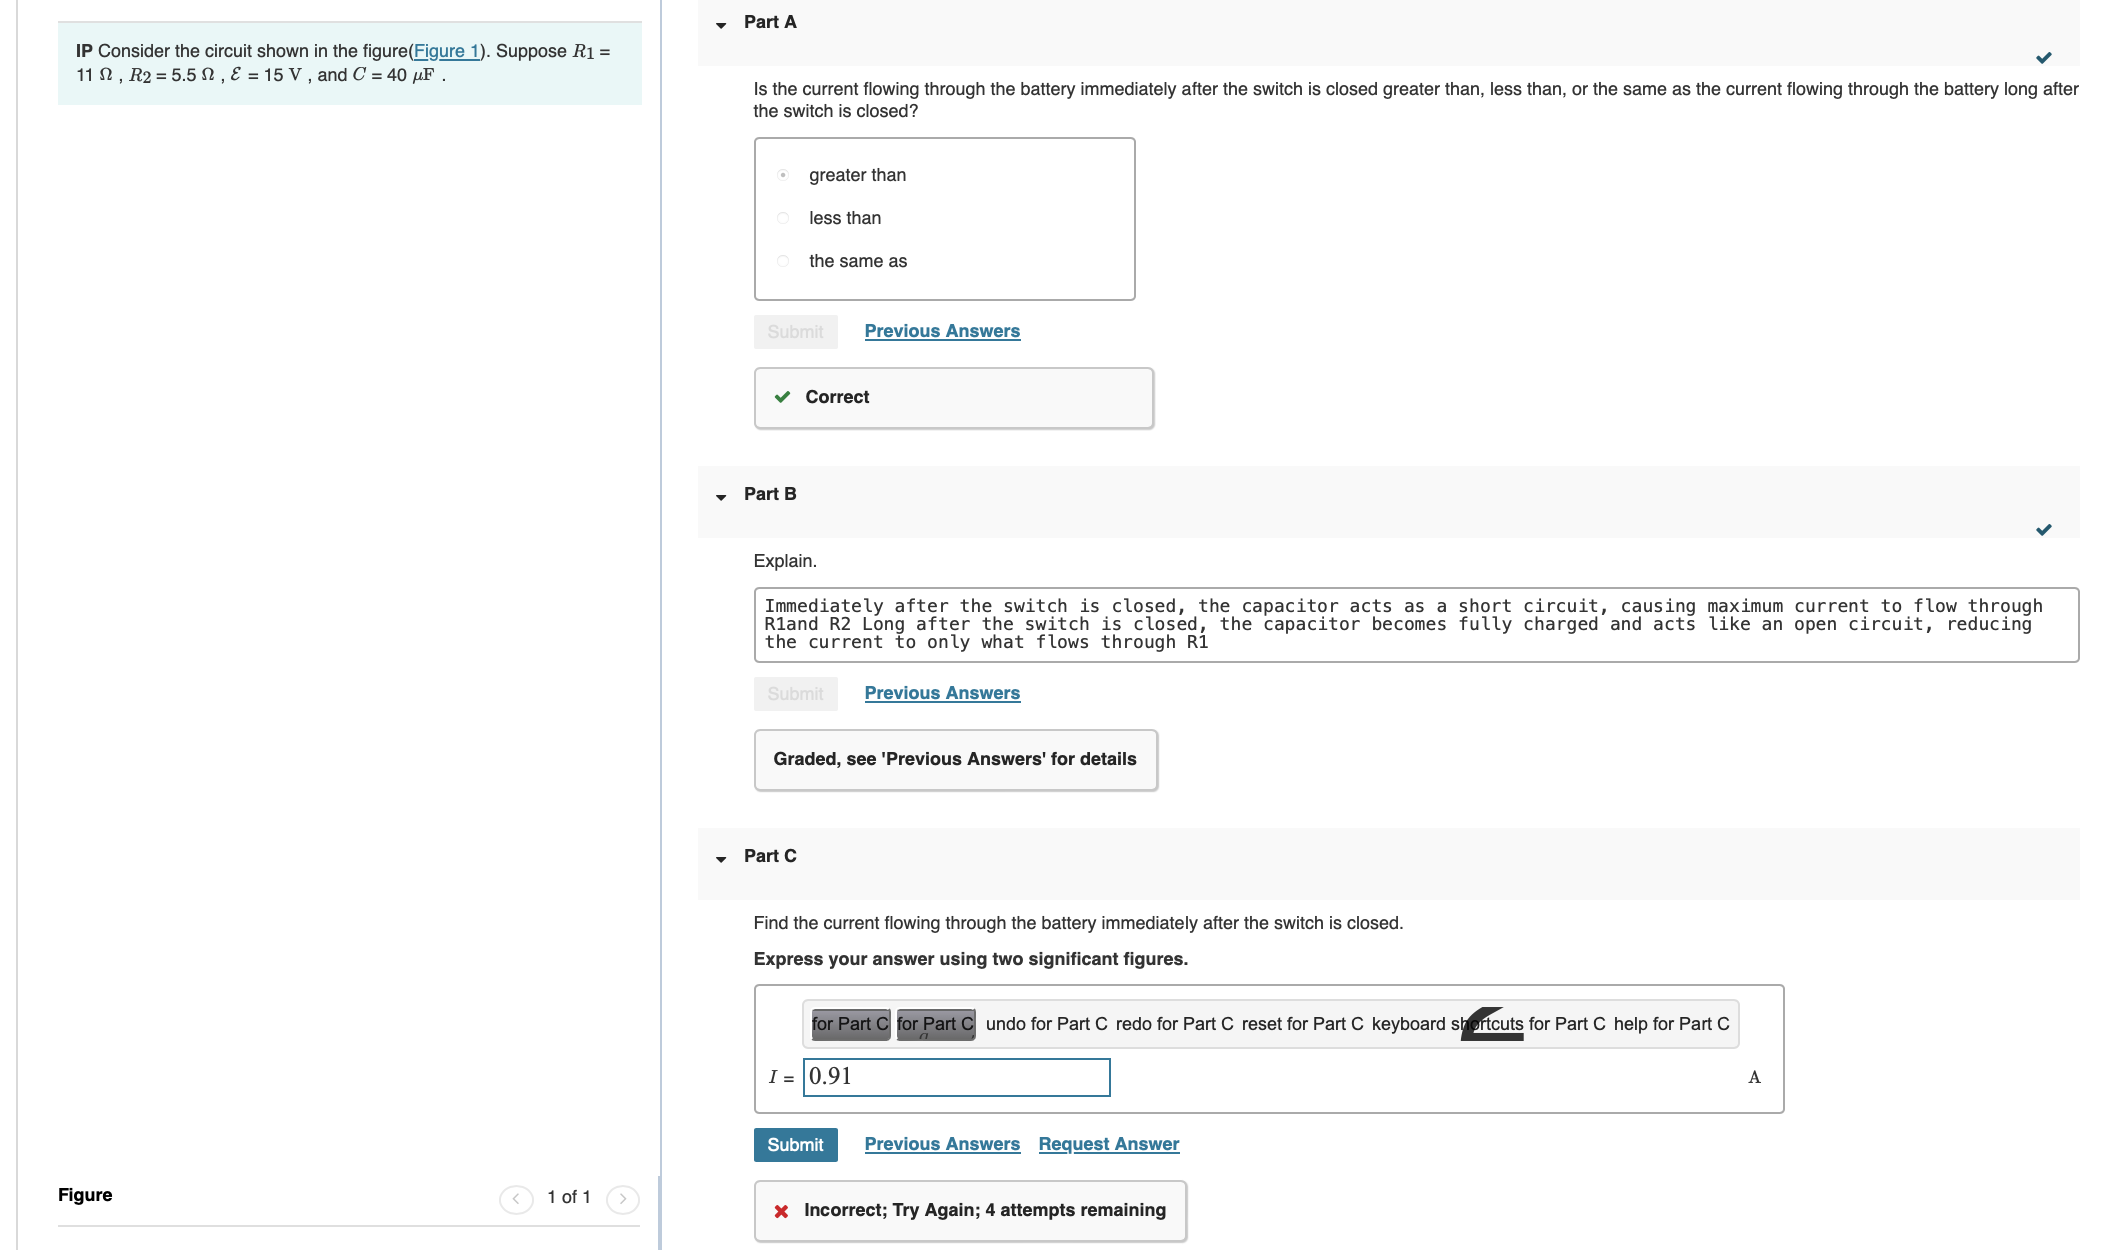Open Previous Answers for Part A

942,331
